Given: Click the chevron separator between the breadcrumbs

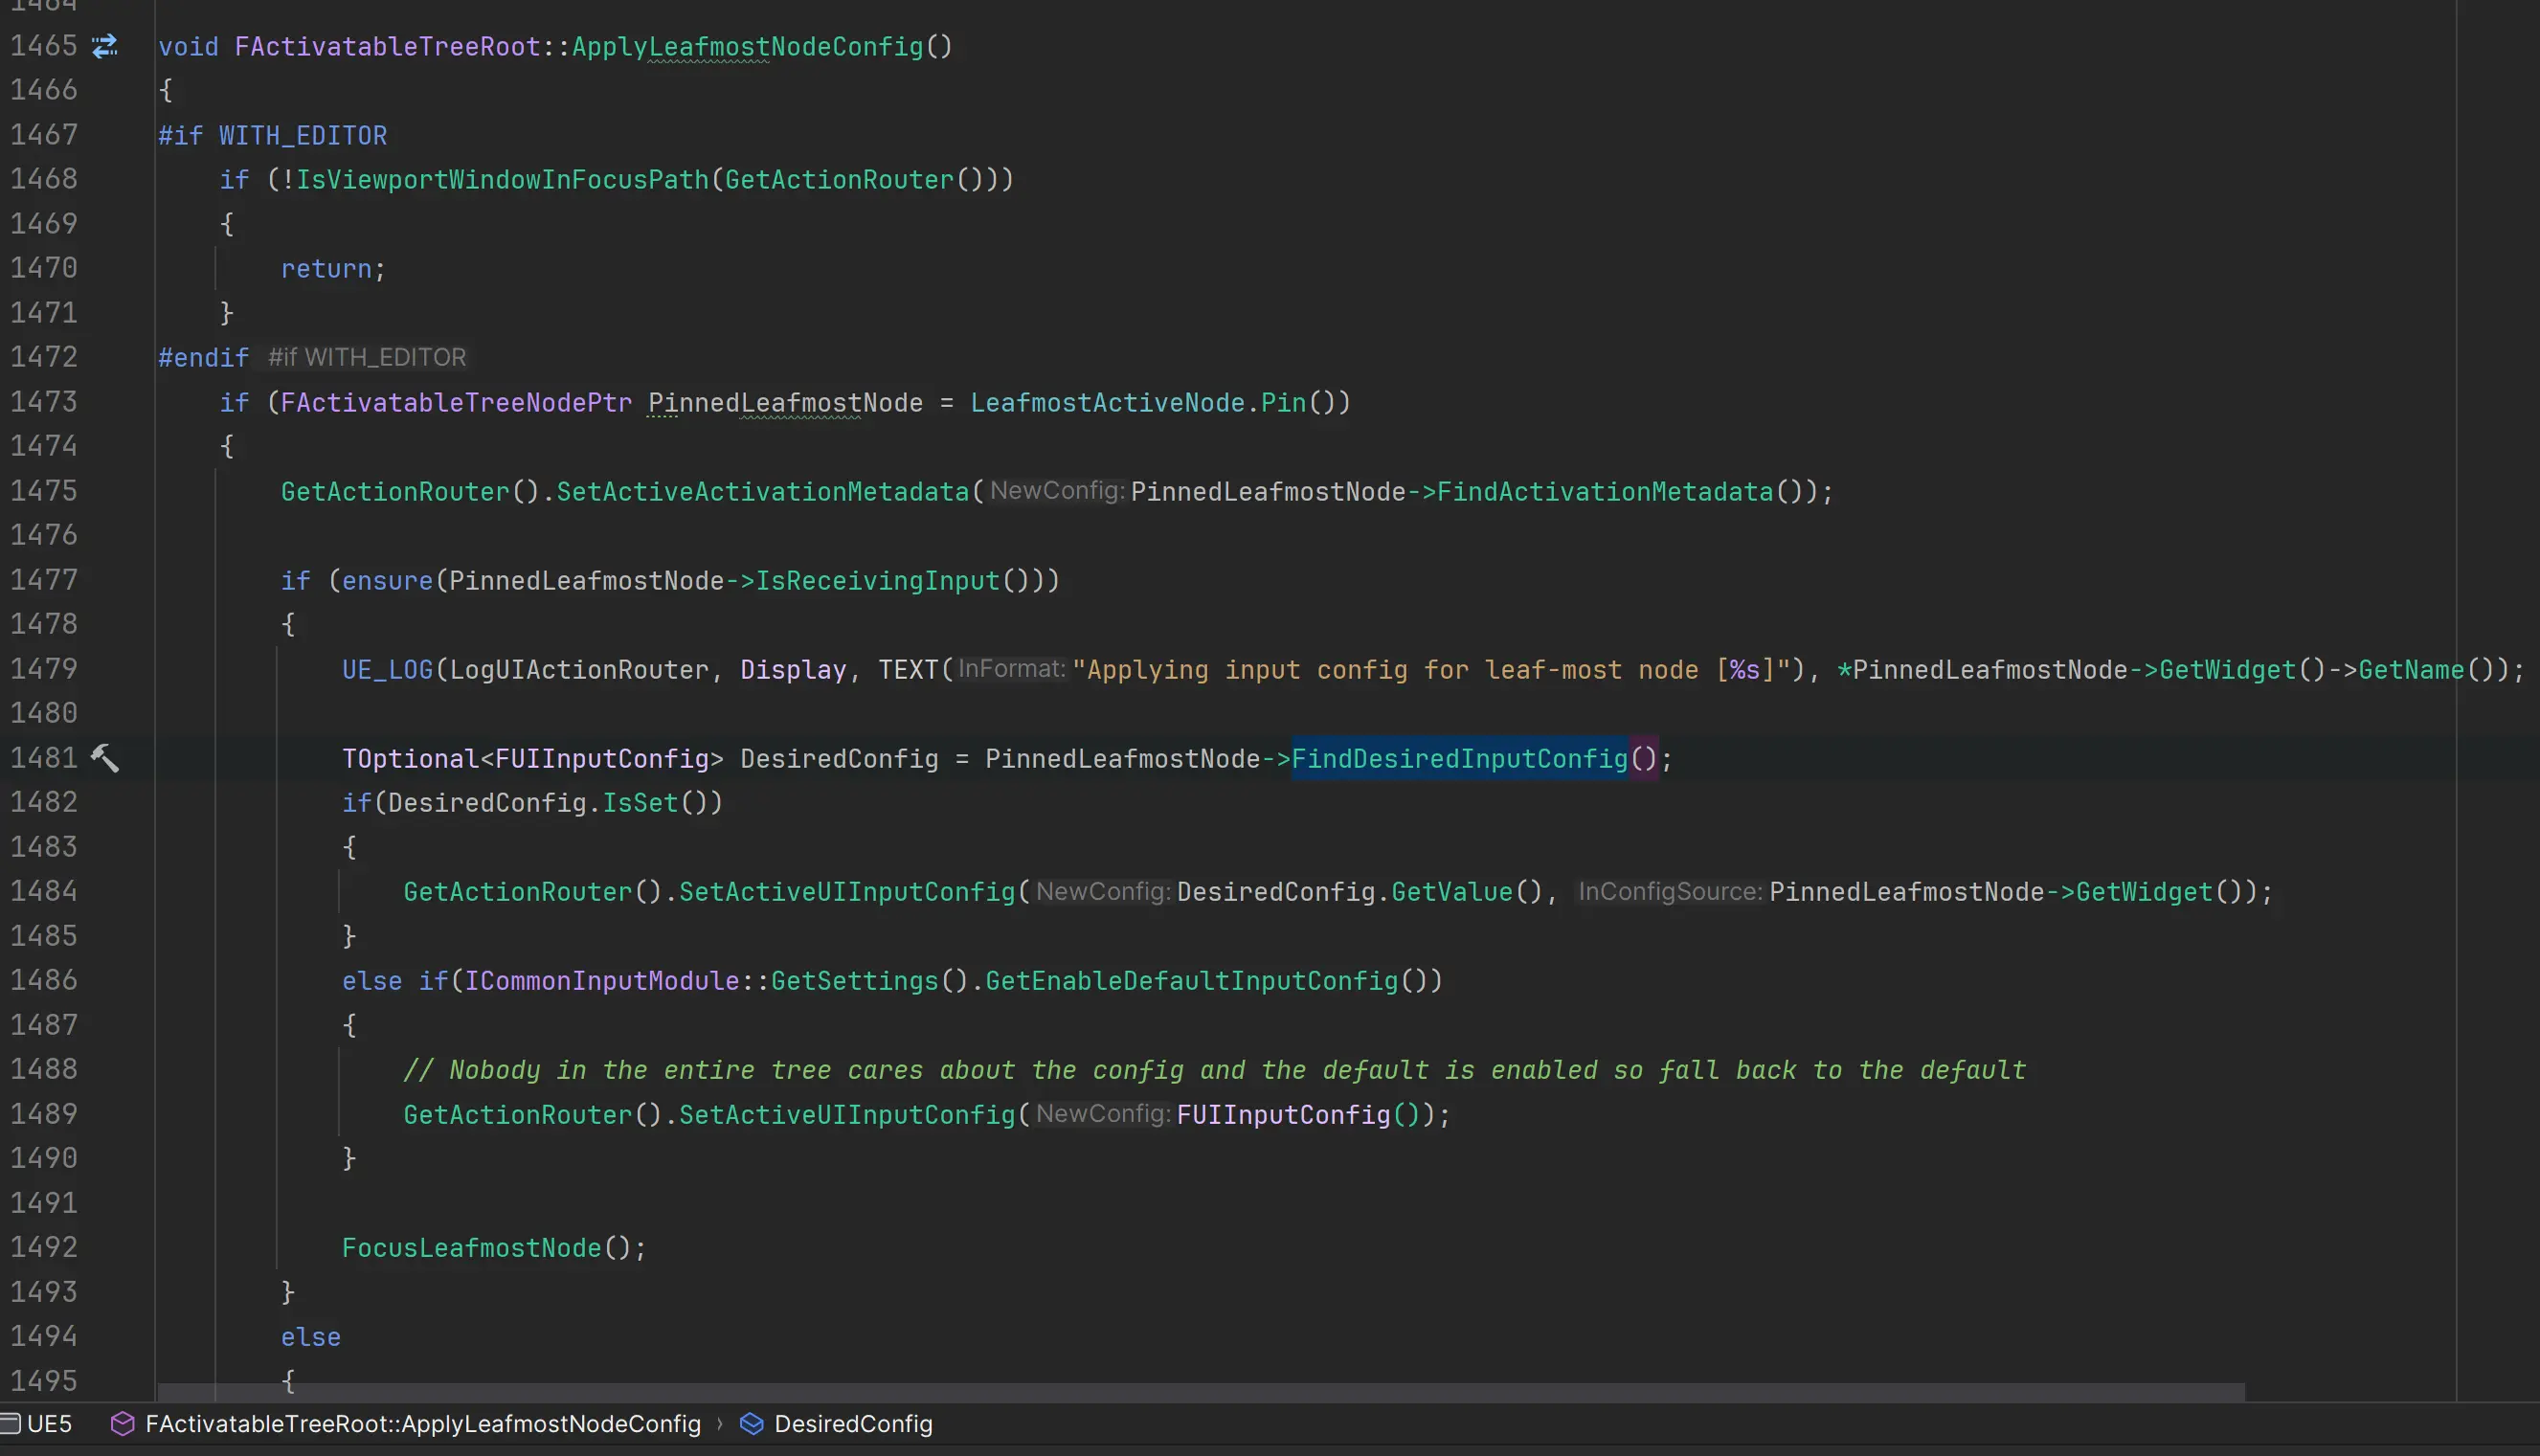Looking at the screenshot, I should pos(719,1423).
